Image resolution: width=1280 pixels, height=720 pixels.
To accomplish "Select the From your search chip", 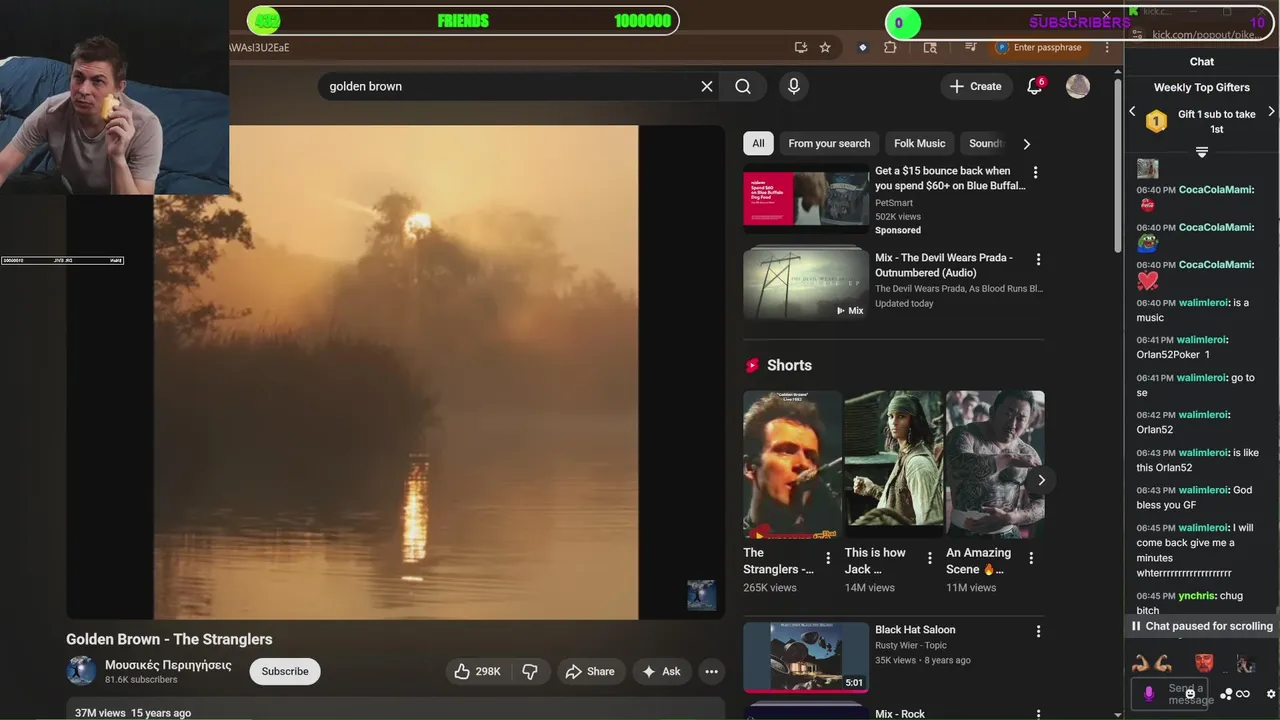I will coord(829,143).
